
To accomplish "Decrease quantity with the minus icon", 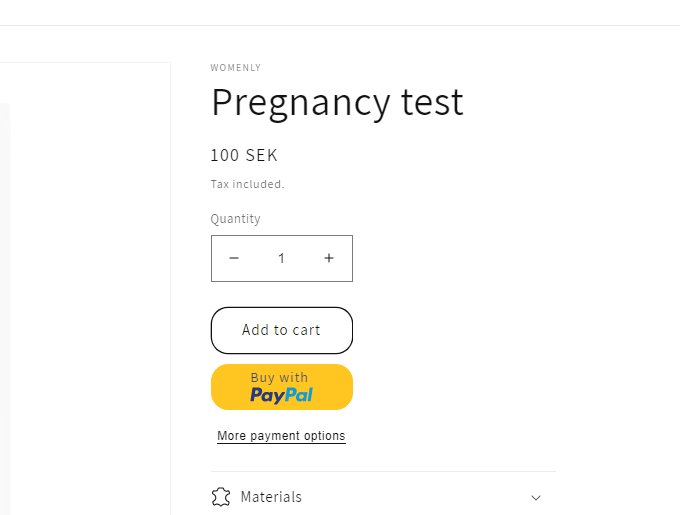I will 234,258.
